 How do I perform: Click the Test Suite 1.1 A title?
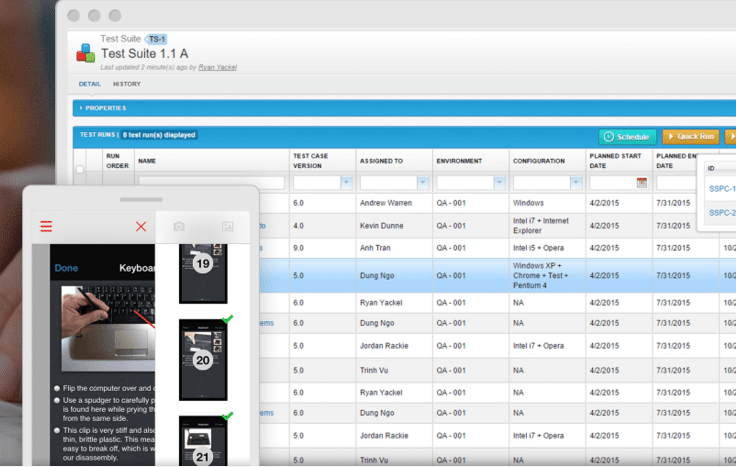pos(145,54)
